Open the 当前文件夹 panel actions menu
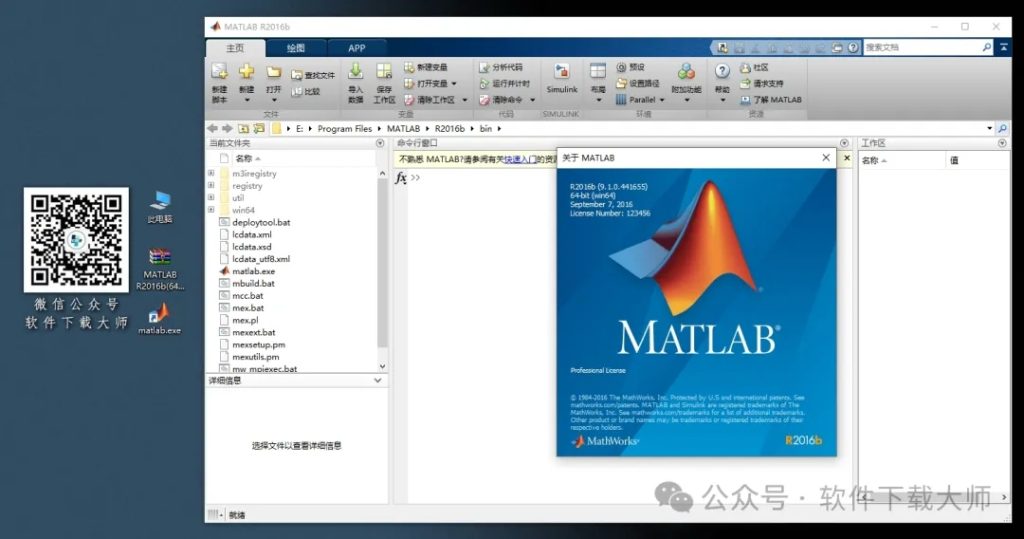This screenshot has width=1024, height=539. click(x=380, y=143)
